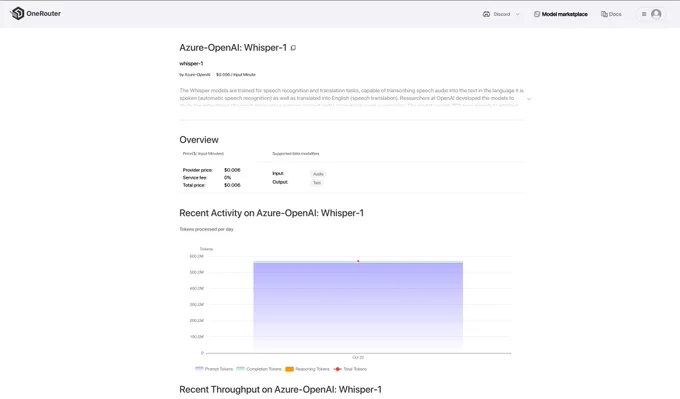Image resolution: width=680 pixels, height=399 pixels.
Task: Toggle Completion Tokens legend swatch
Action: click(x=240, y=369)
